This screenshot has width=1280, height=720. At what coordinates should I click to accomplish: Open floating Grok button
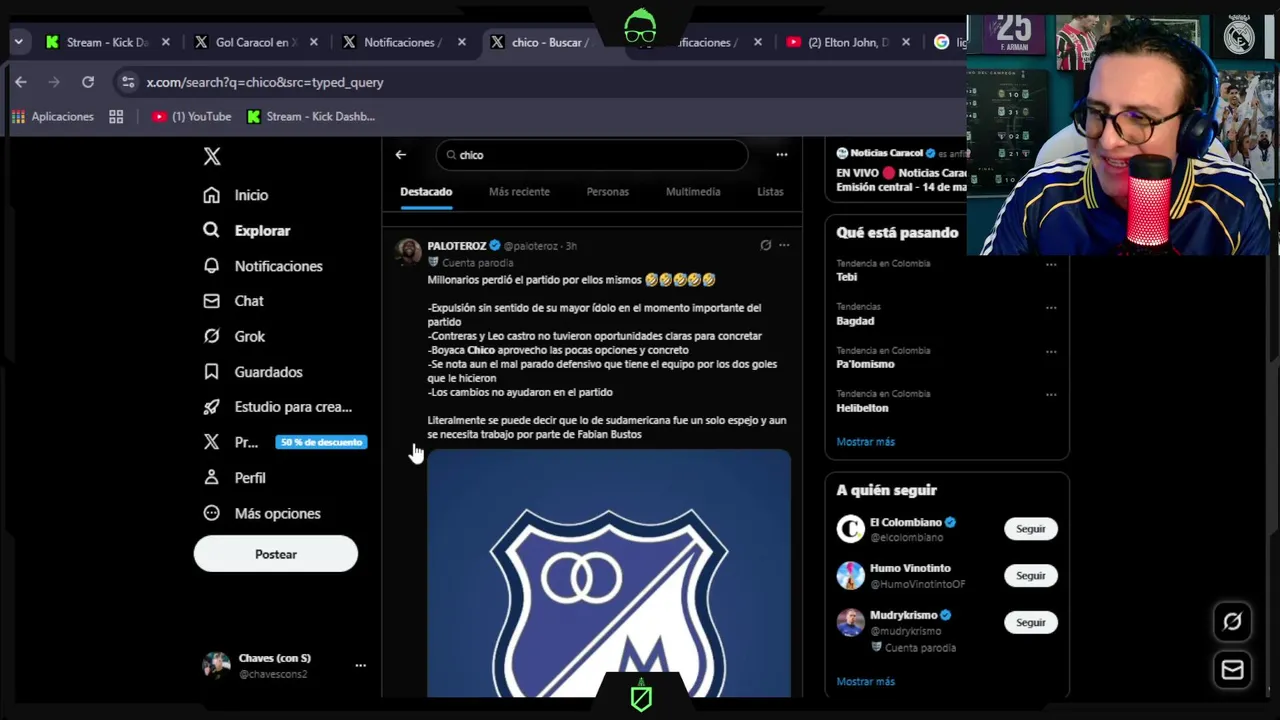click(1232, 622)
